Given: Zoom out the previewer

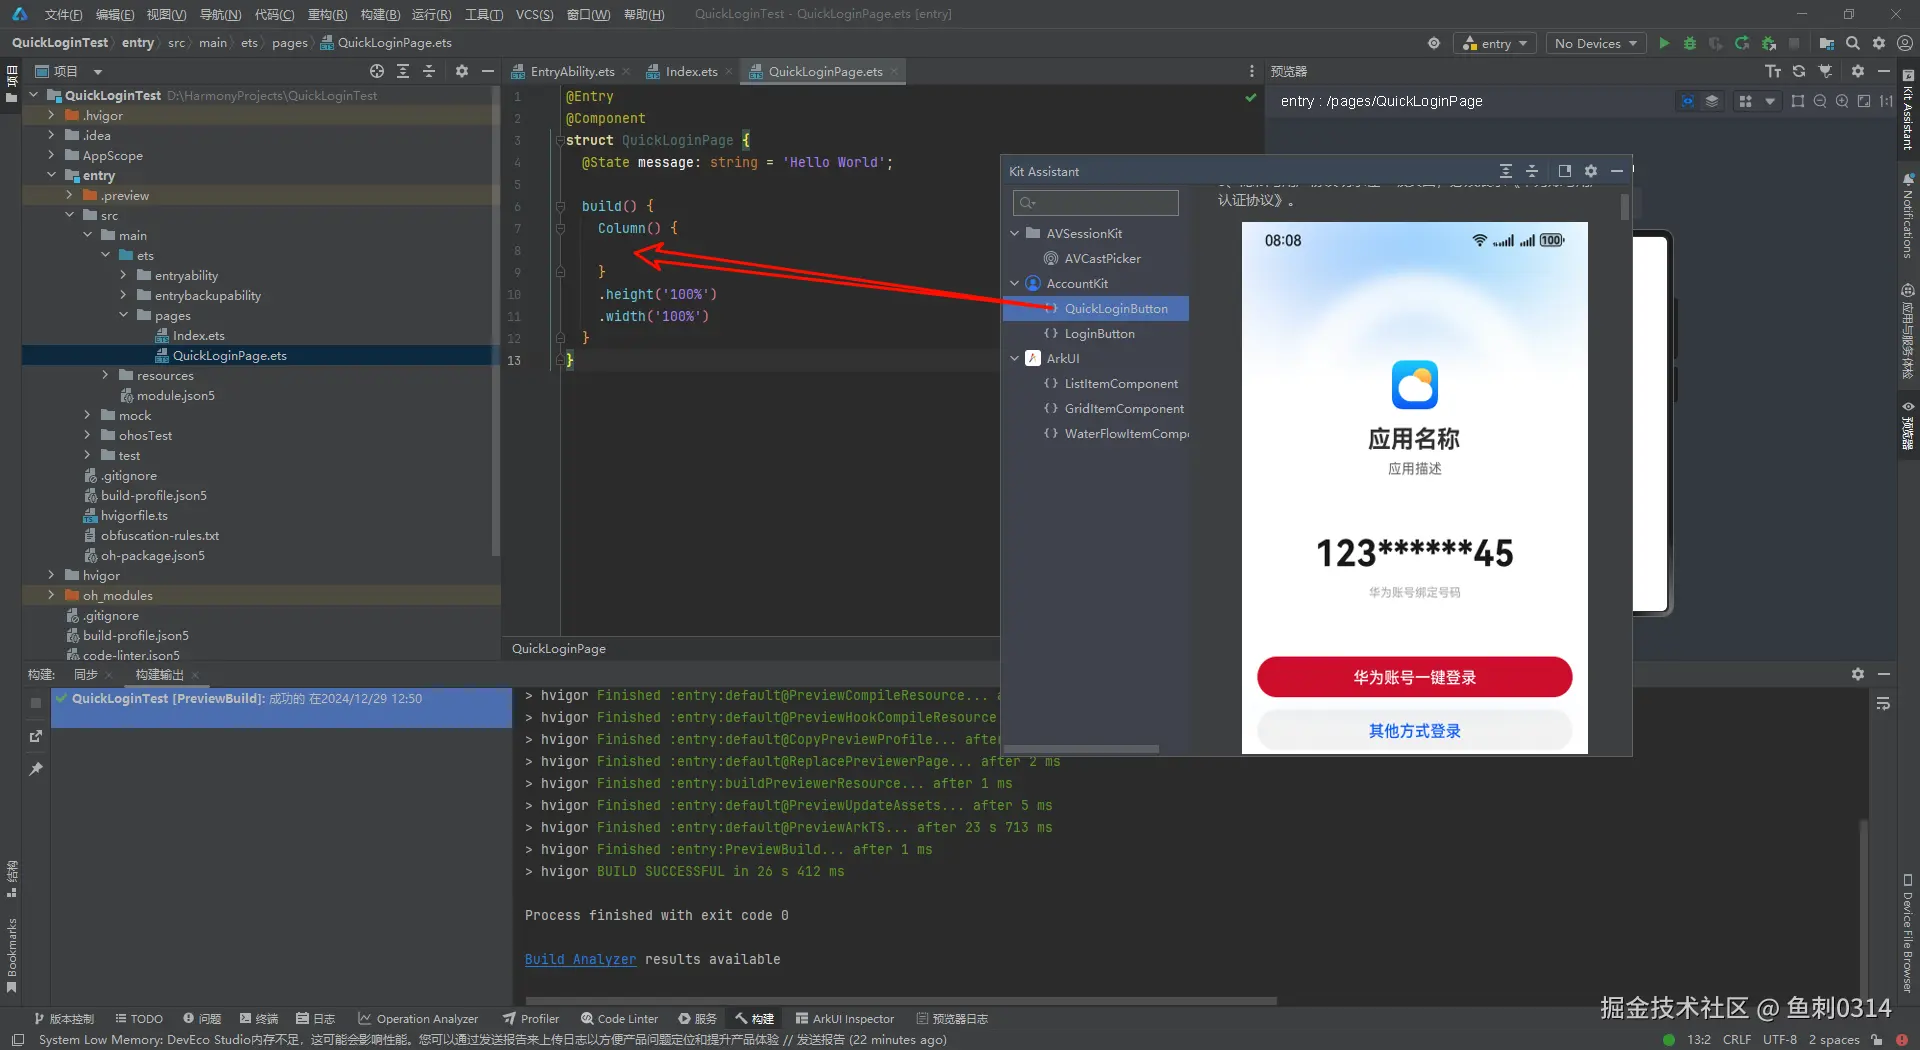Looking at the screenshot, I should tap(1820, 101).
